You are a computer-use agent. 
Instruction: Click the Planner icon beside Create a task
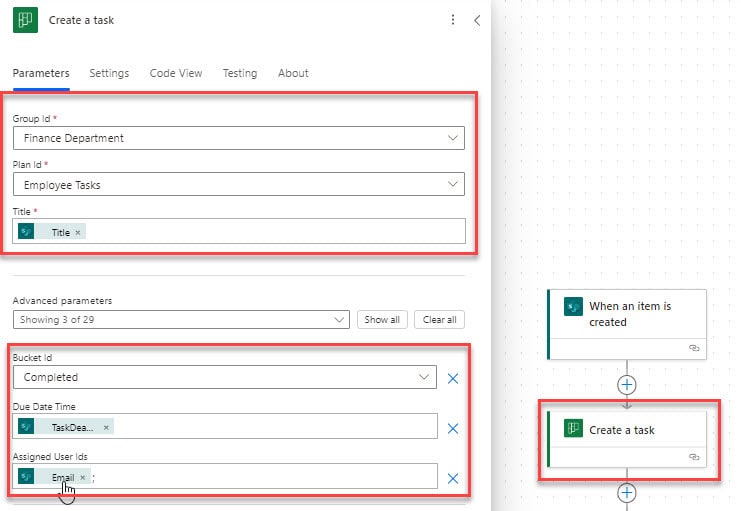point(26,20)
